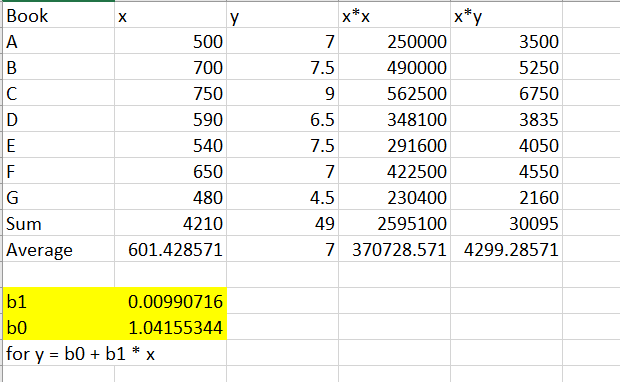The height and width of the screenshot is (382, 620).
Task: Click the cell labeled 'C'
Action: (59, 93)
